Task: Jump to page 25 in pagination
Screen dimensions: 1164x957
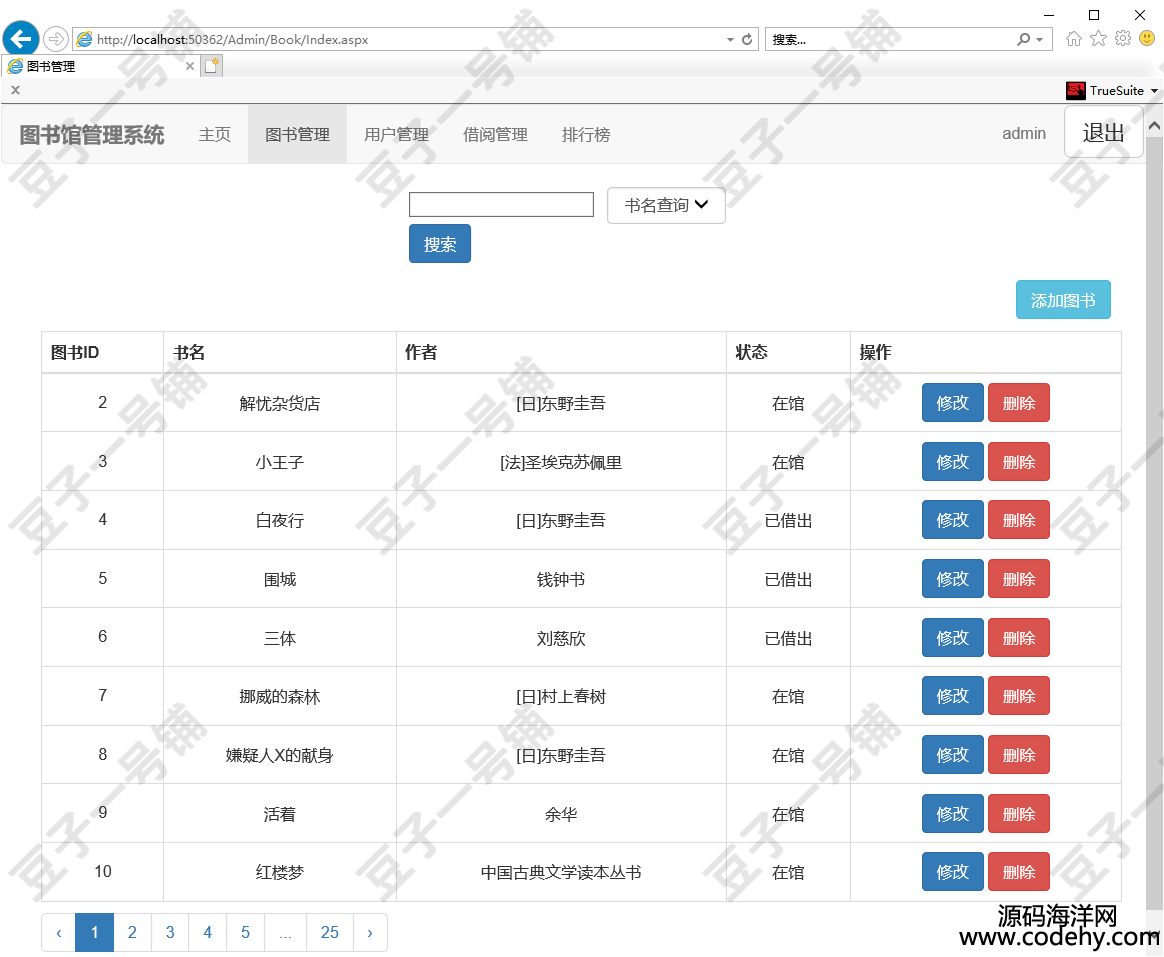Action: point(329,932)
